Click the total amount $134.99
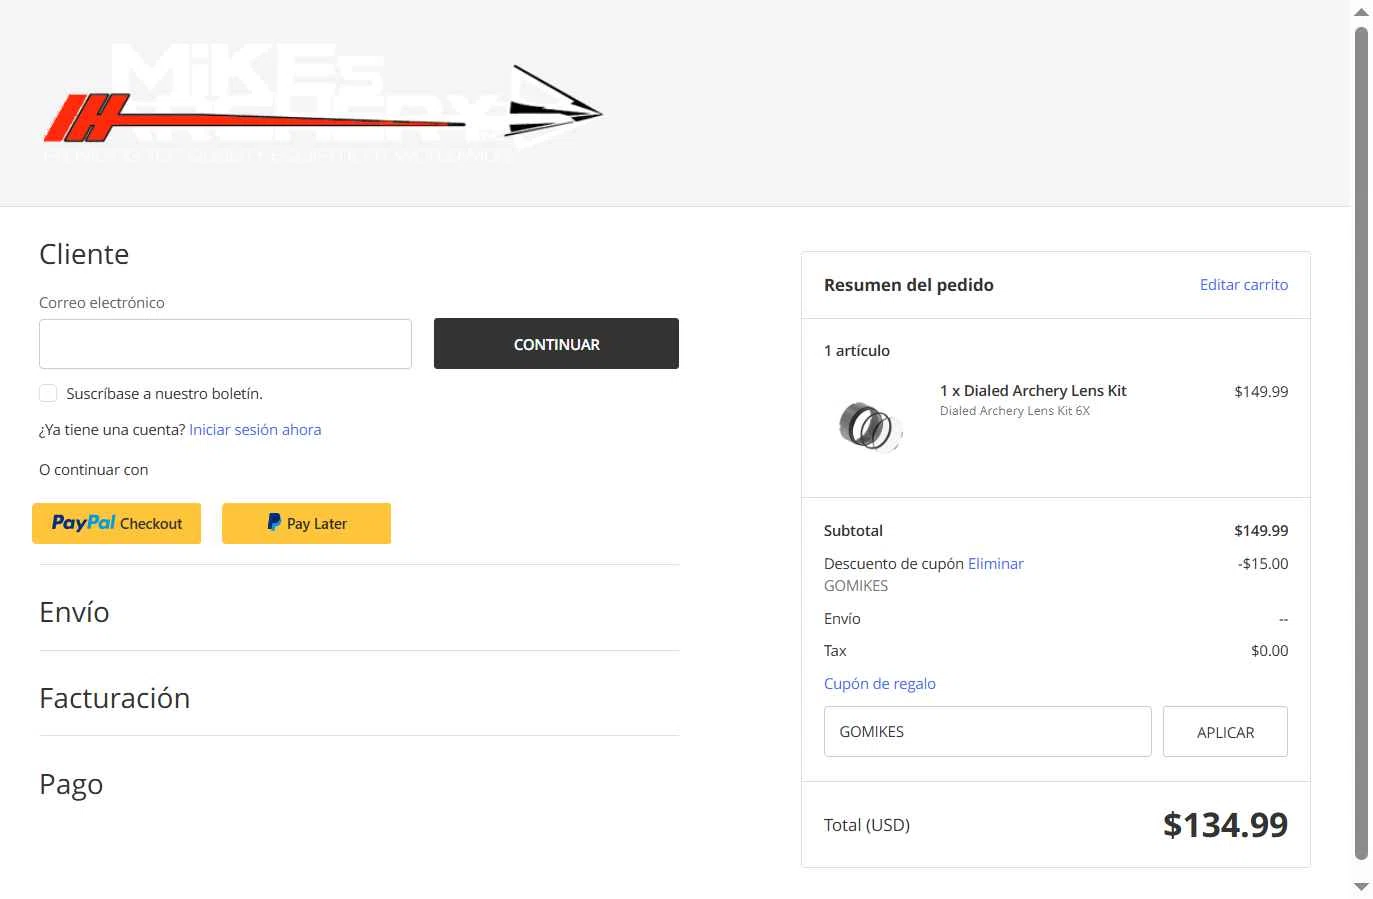This screenshot has width=1373, height=899. (1225, 825)
